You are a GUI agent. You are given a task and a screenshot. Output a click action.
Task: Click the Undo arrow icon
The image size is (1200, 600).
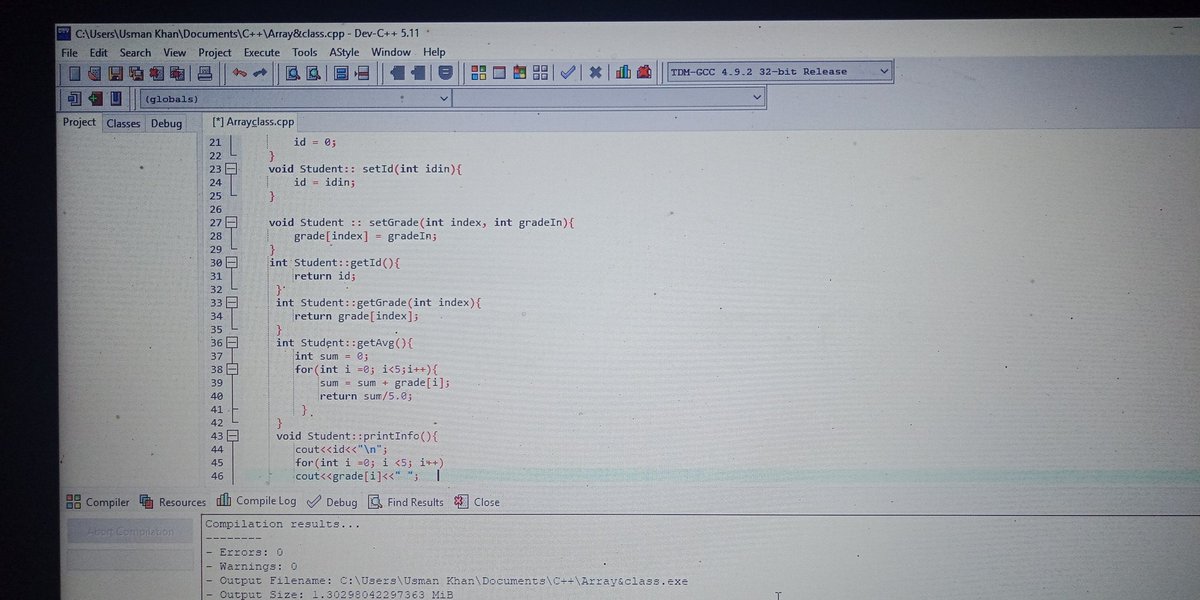tap(239, 72)
